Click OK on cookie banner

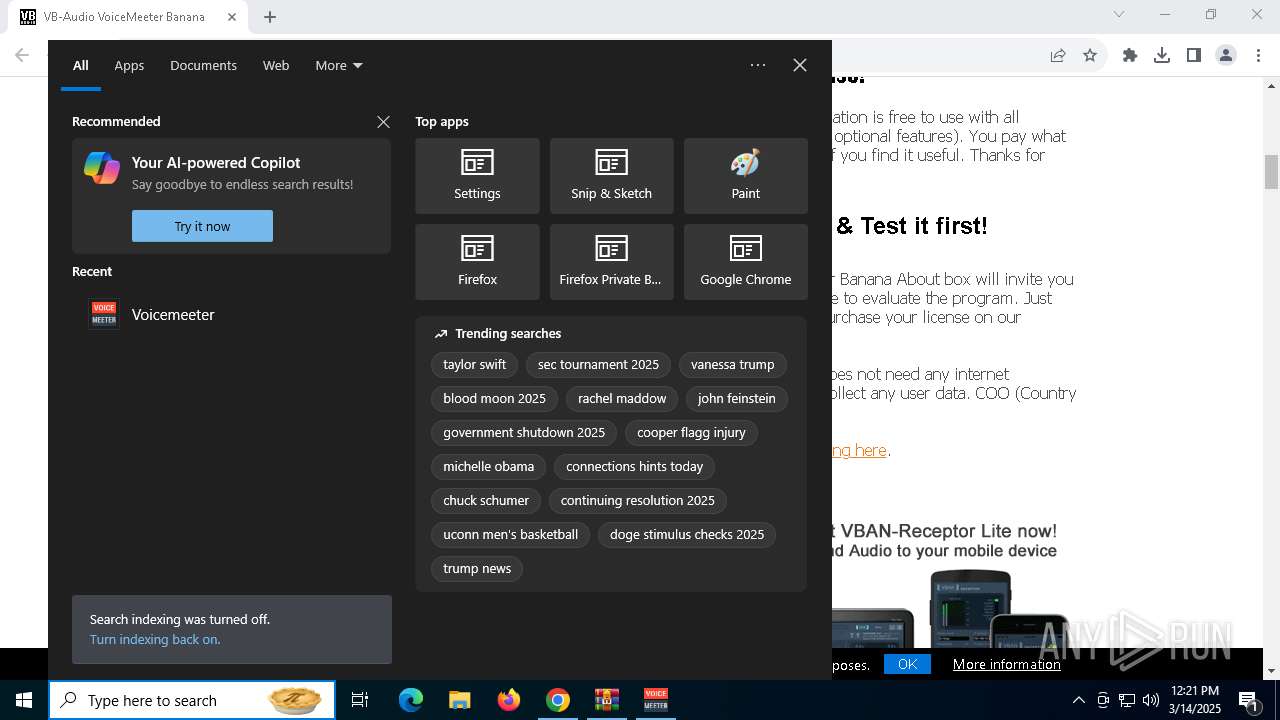click(907, 664)
